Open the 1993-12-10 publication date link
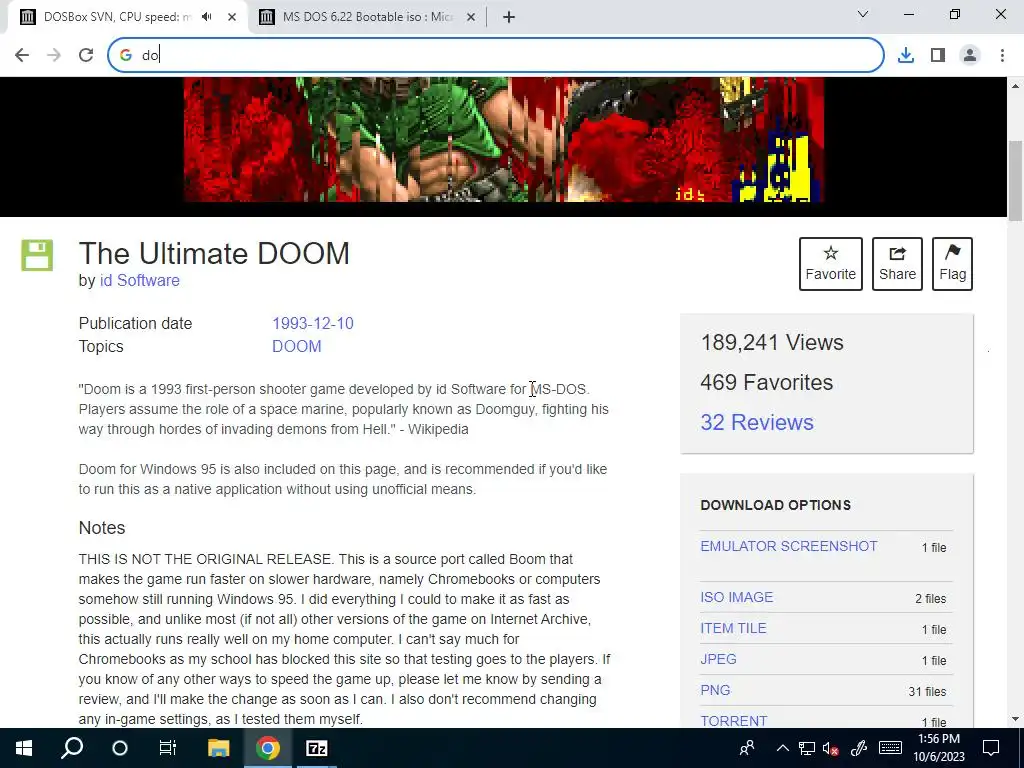The image size is (1024, 768). (x=313, y=323)
